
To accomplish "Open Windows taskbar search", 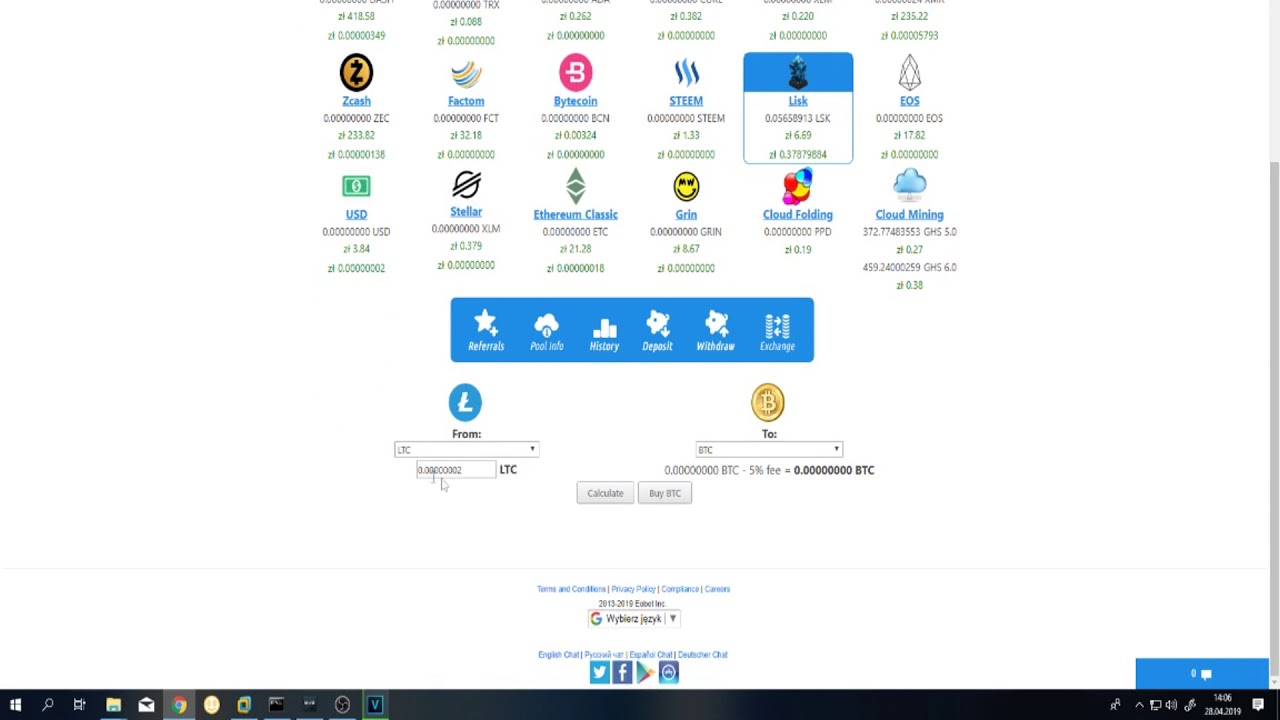I will (47, 705).
